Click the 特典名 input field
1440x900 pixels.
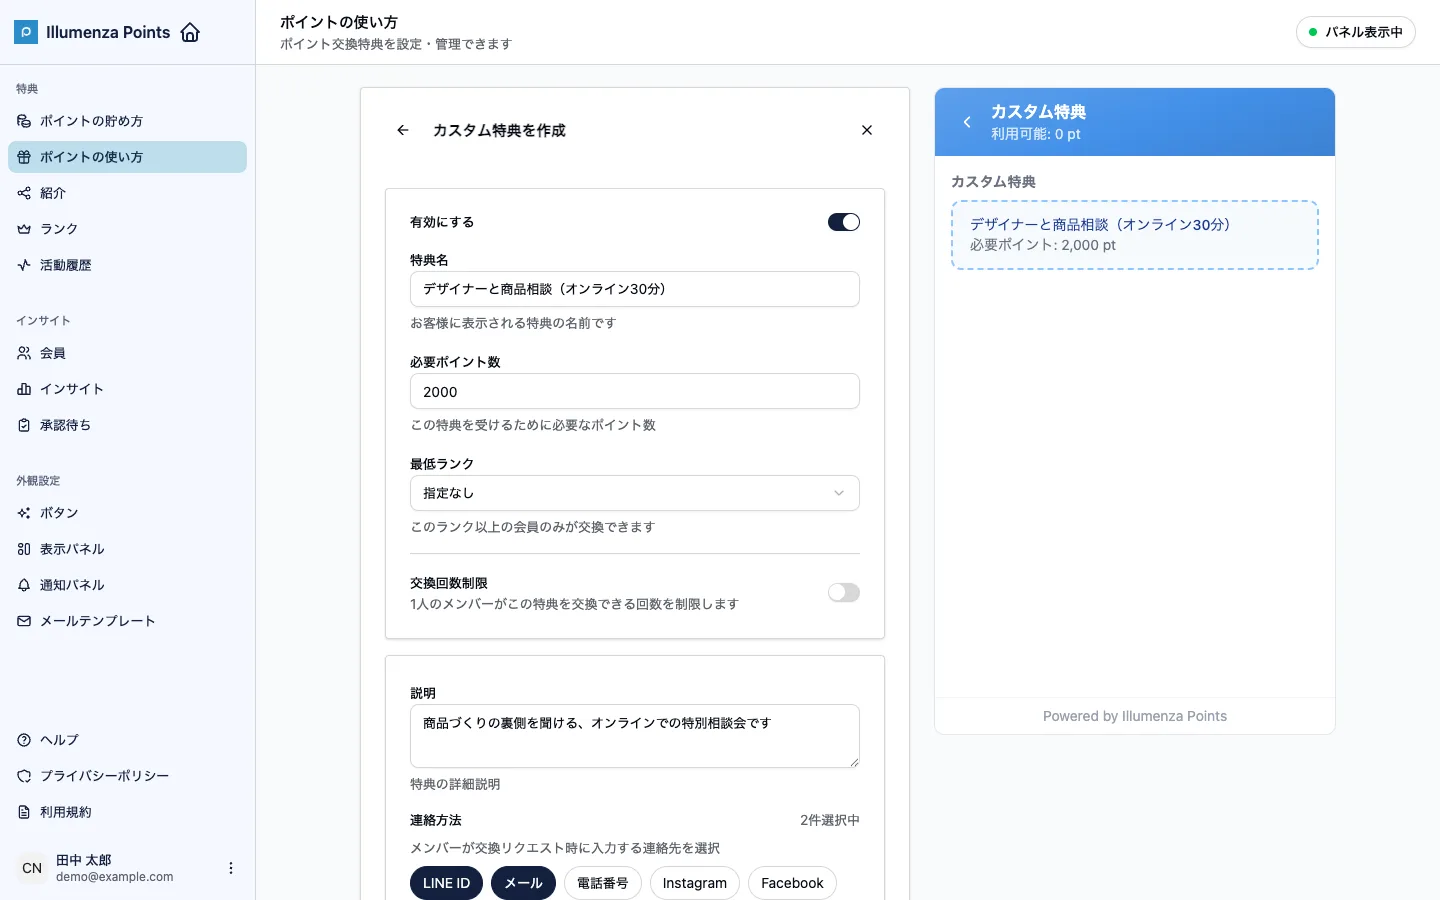[x=635, y=289]
